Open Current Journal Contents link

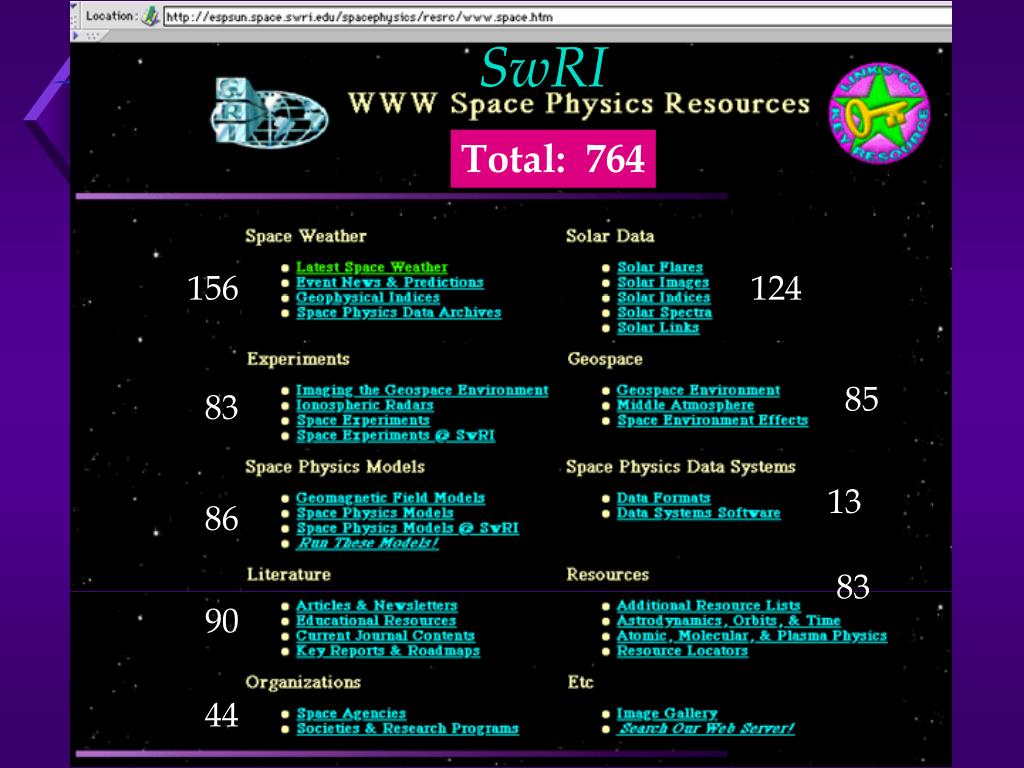(385, 635)
